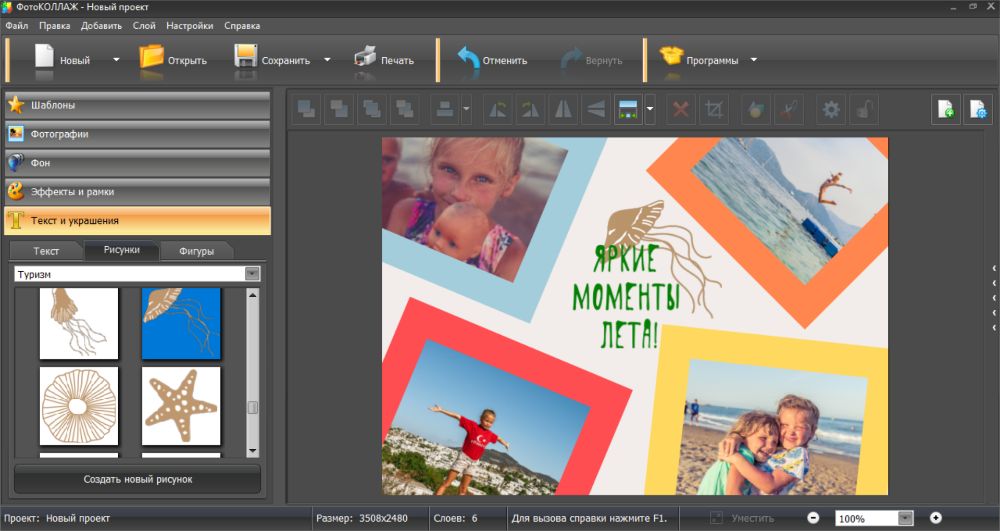Screen dimensions: 1000x531
Task: Open the Слой menu
Action: coord(144,25)
